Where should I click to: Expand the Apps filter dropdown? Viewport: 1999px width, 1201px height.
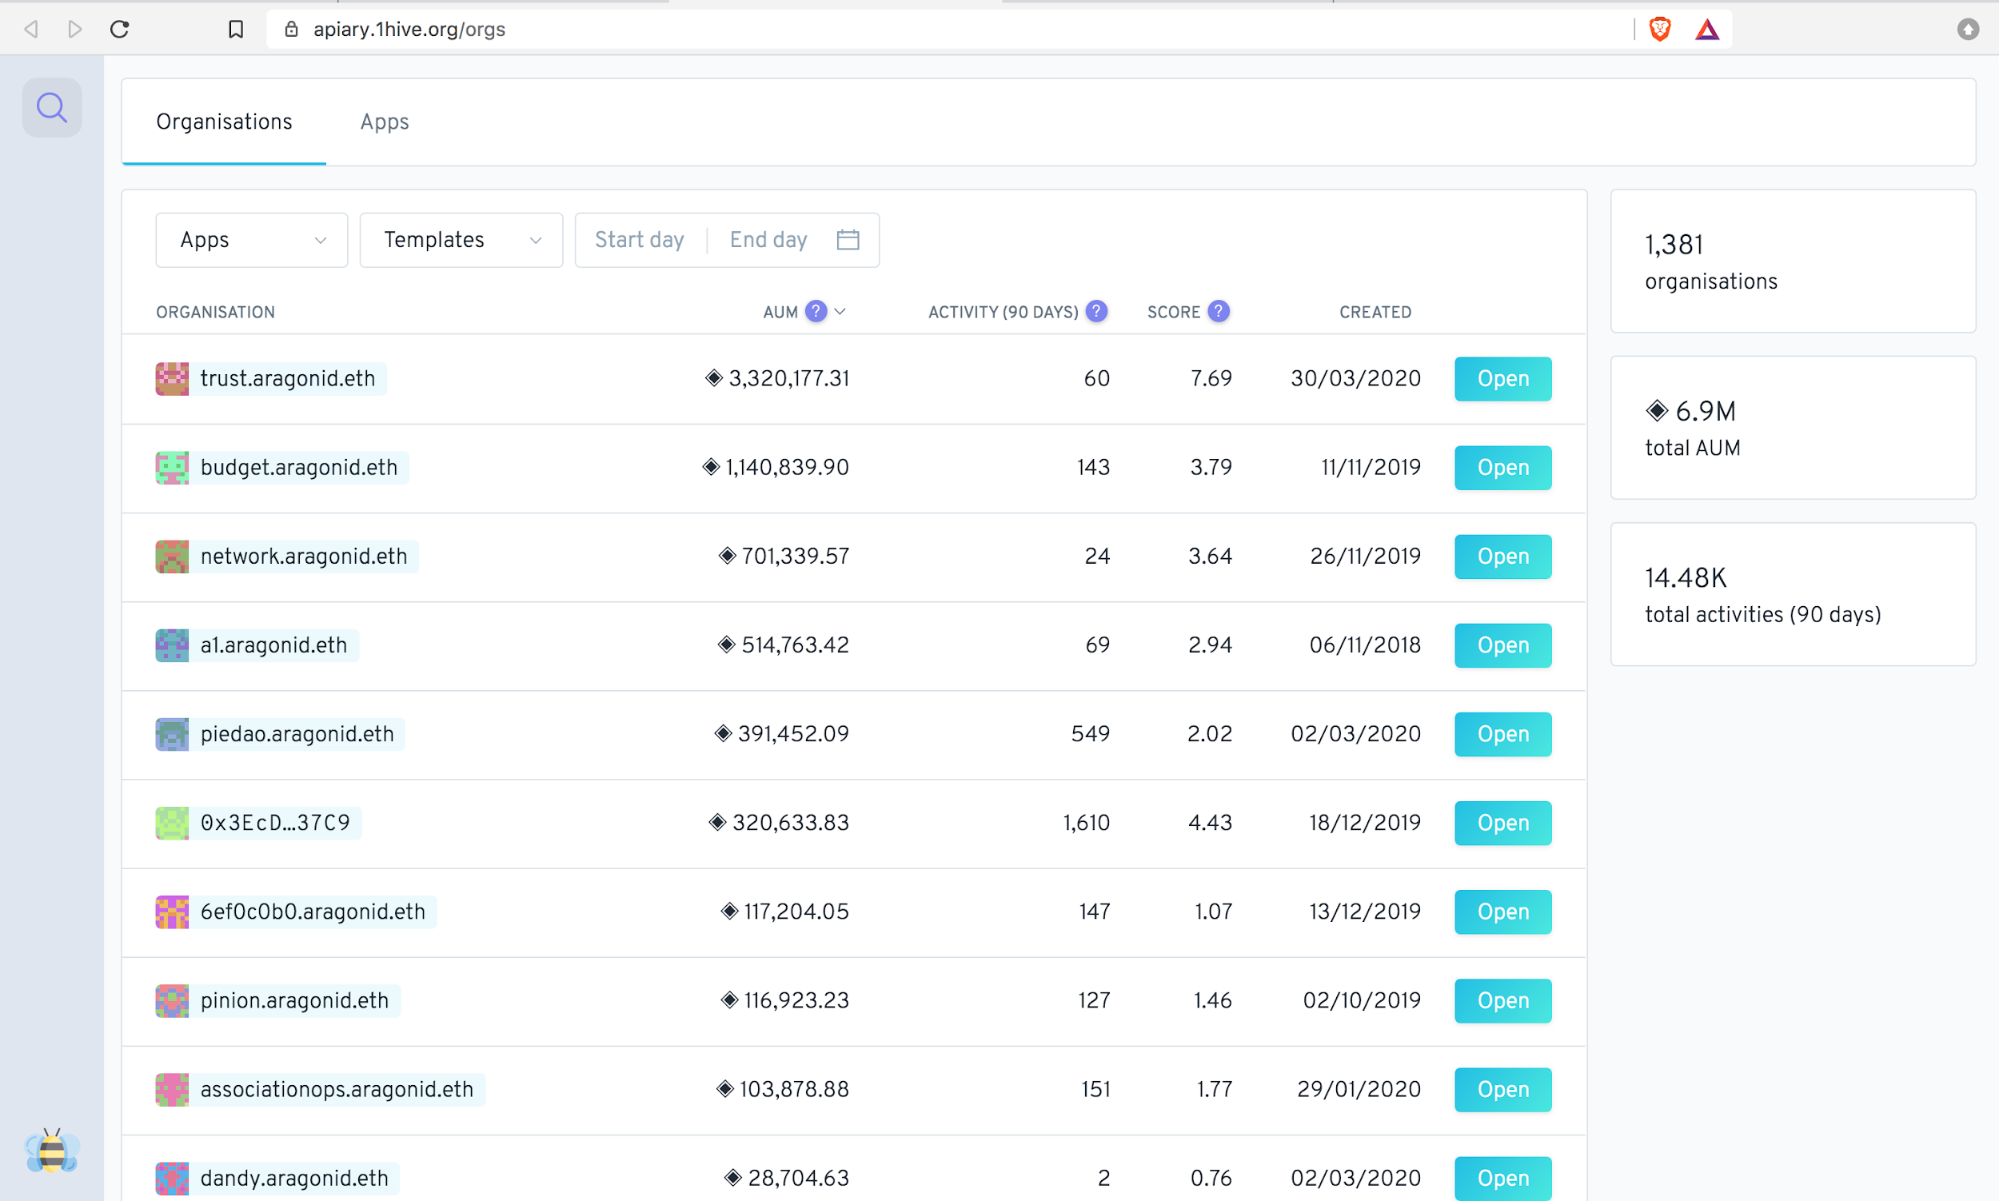pos(252,240)
